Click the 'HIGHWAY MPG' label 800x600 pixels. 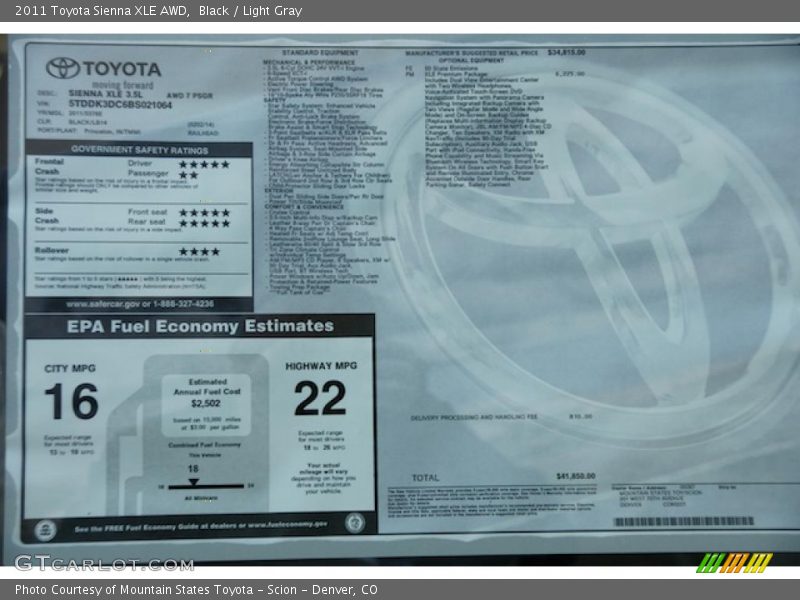tap(321, 366)
